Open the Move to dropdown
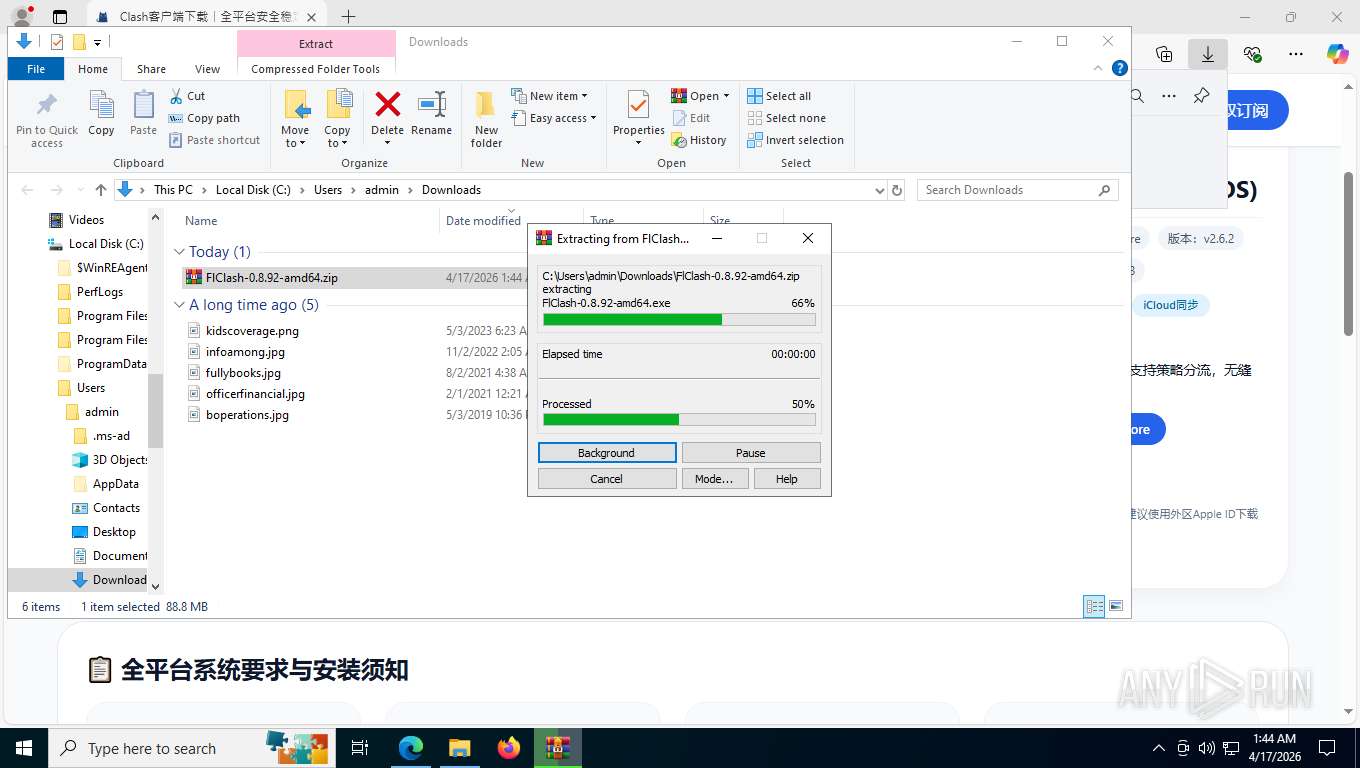This screenshot has height=768, width=1360. [x=295, y=143]
